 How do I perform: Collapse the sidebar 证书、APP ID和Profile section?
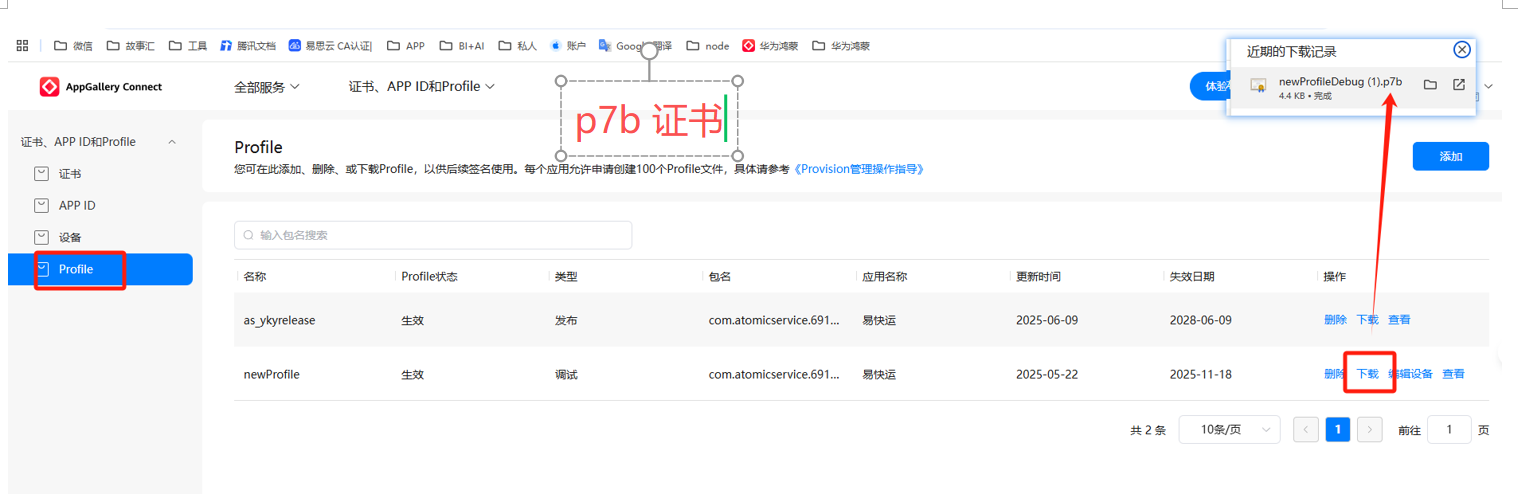click(x=172, y=142)
